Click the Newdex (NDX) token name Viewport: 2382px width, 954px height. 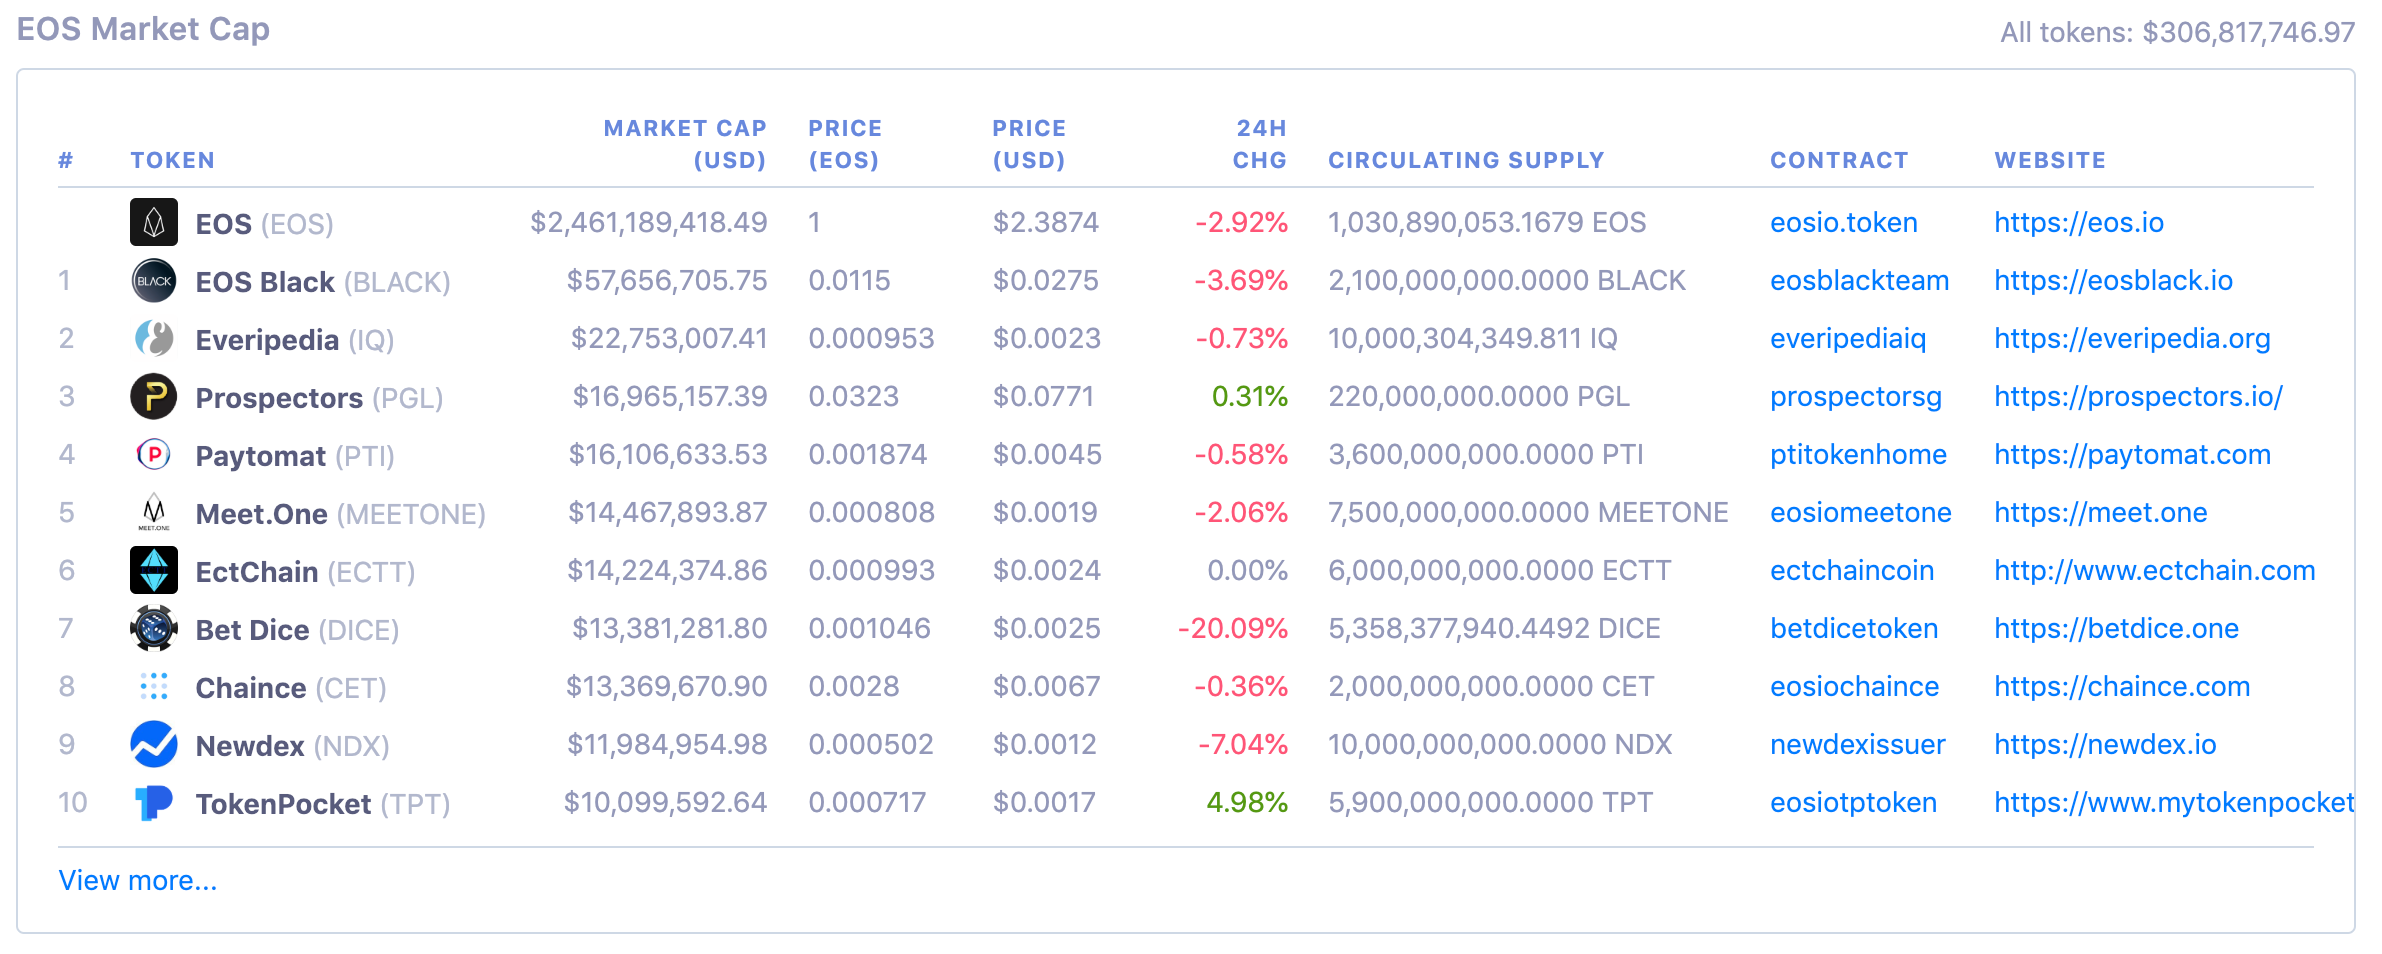tap(292, 746)
